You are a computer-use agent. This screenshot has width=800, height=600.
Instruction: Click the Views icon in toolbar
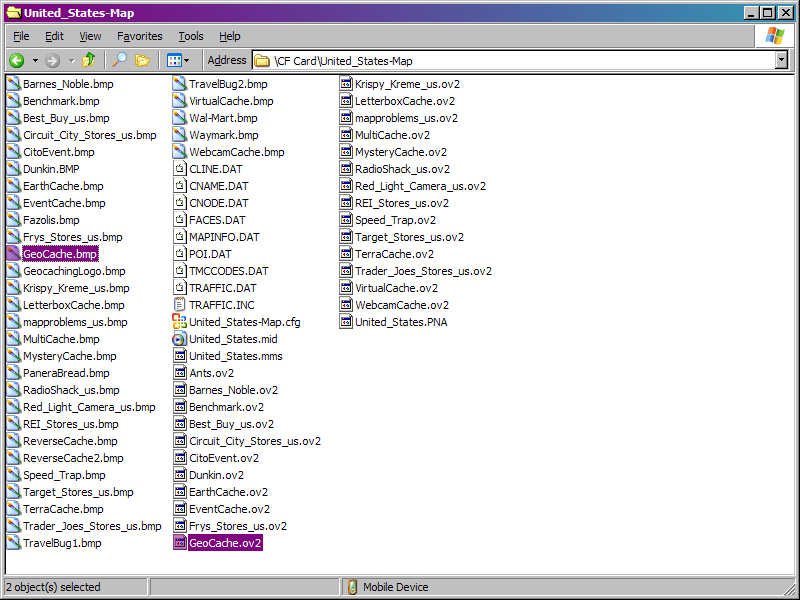(174, 61)
